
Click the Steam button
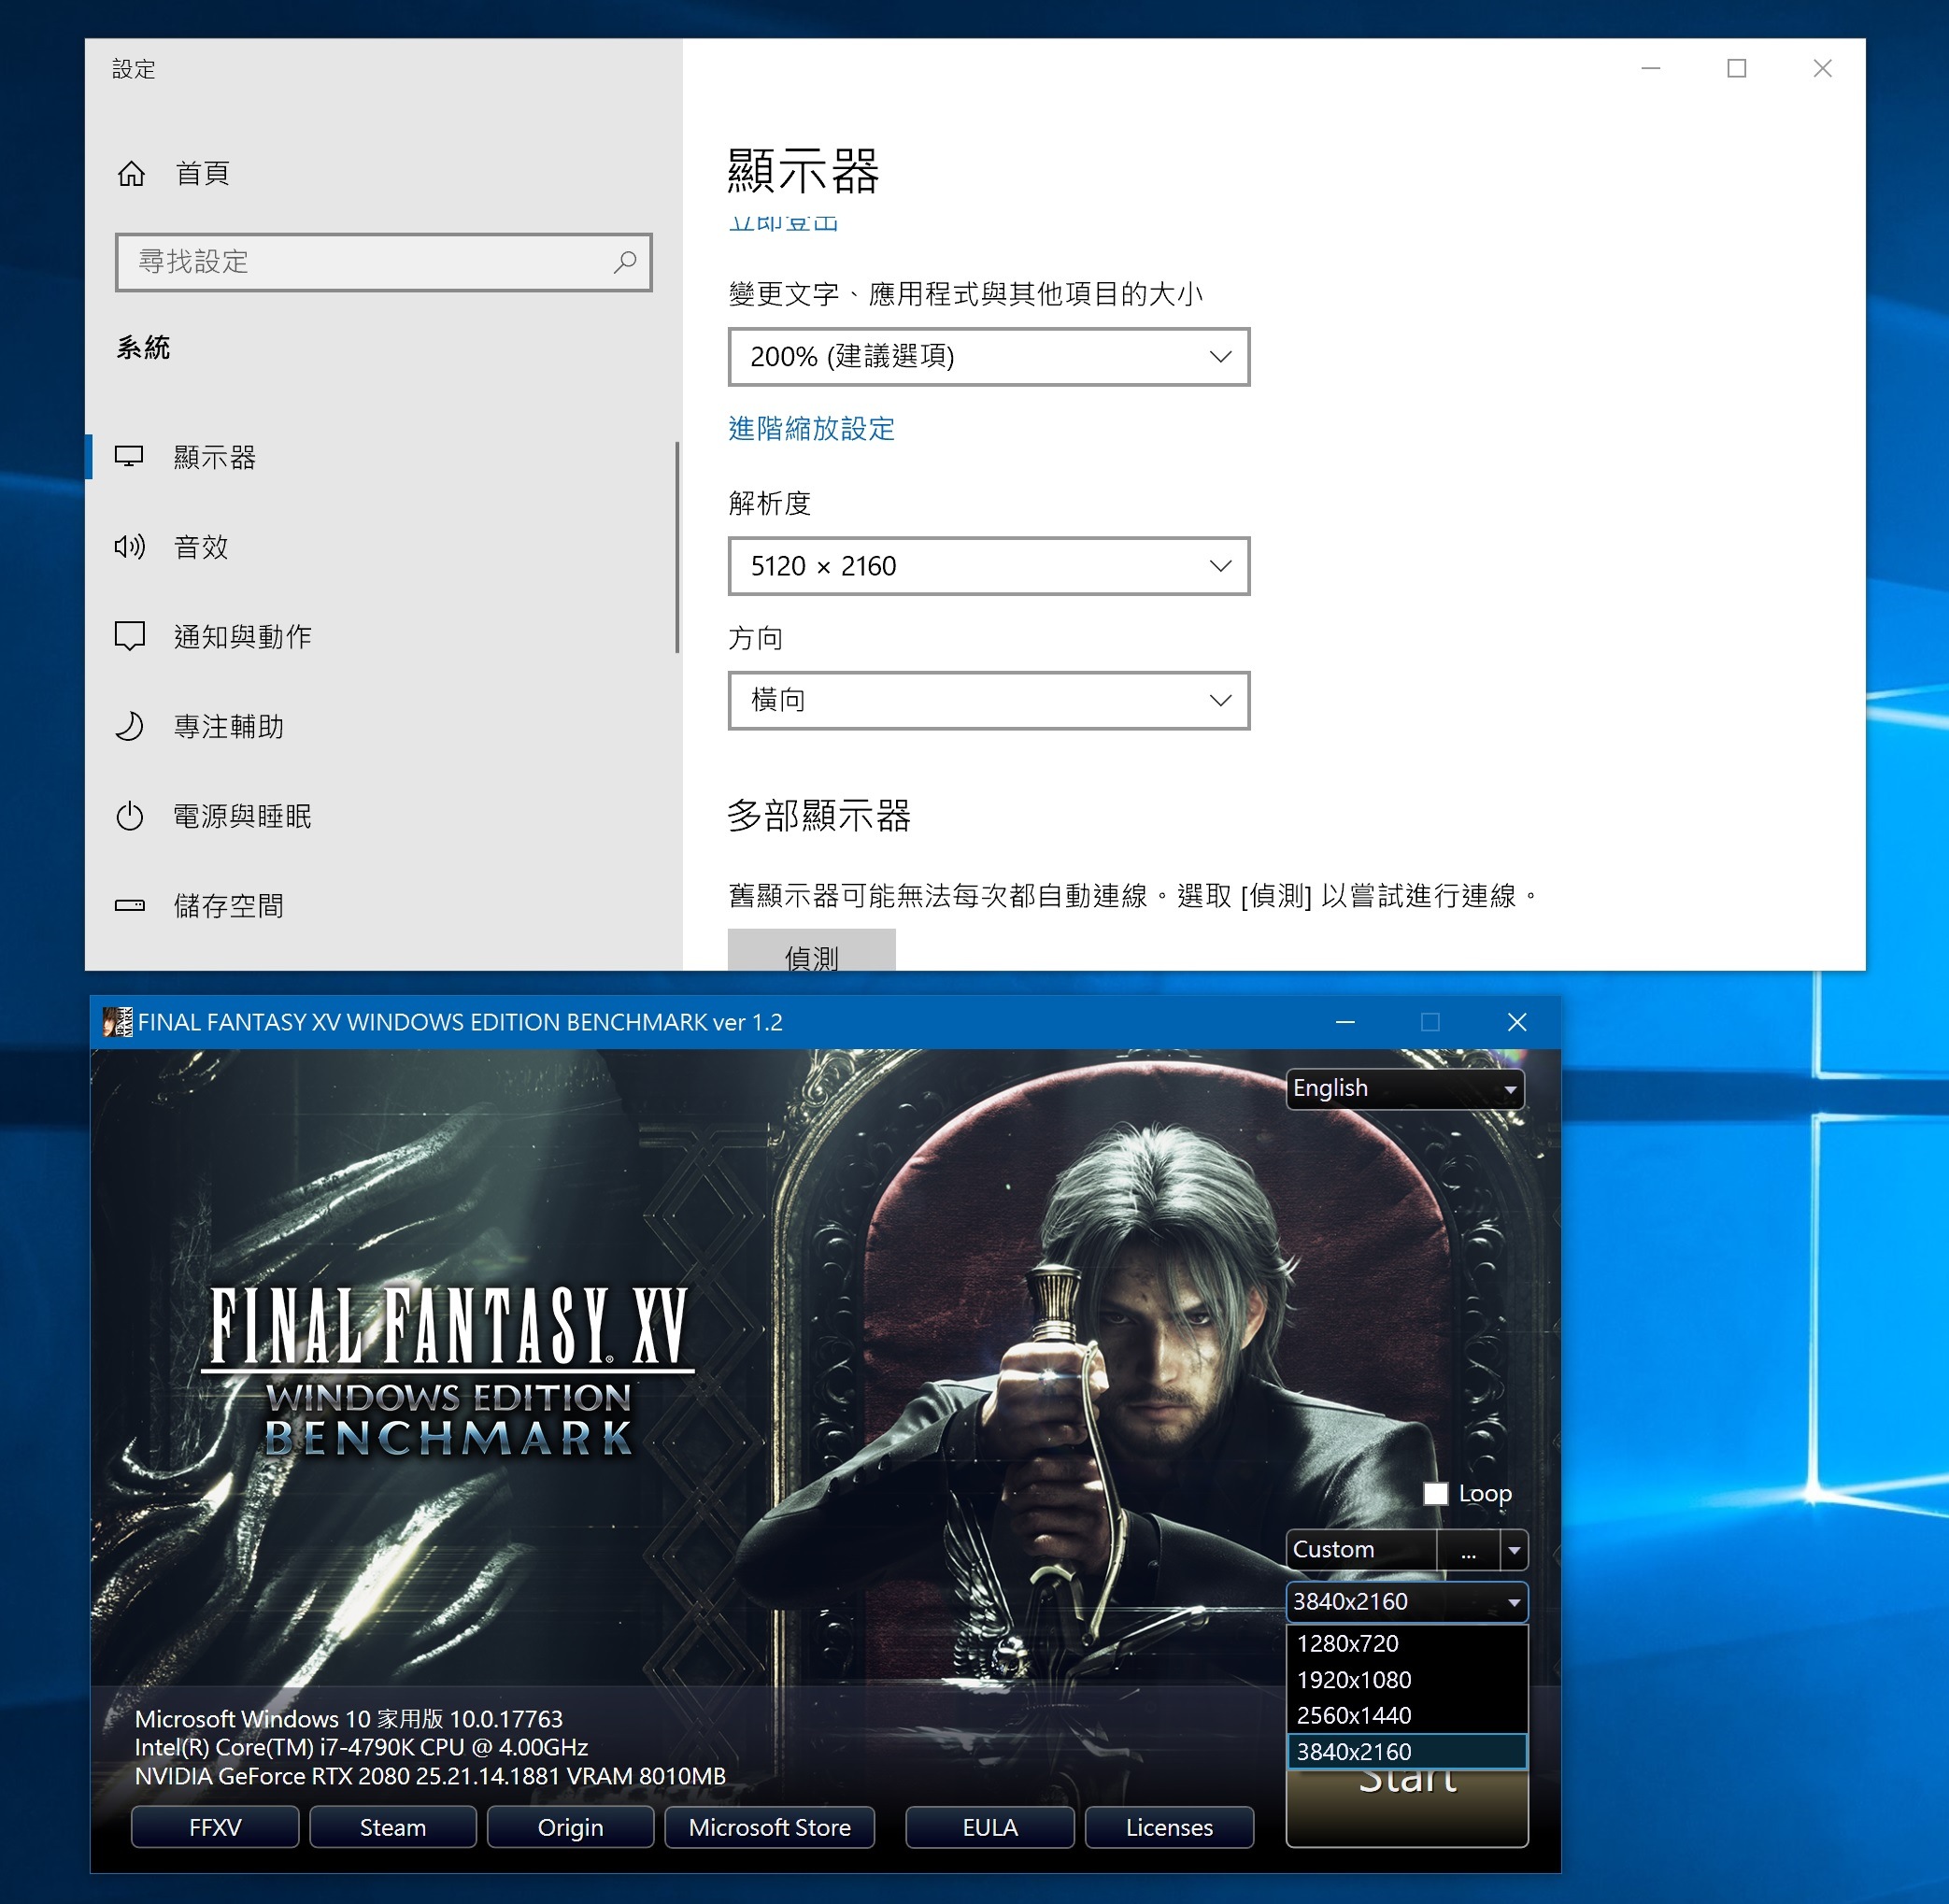[x=393, y=1827]
